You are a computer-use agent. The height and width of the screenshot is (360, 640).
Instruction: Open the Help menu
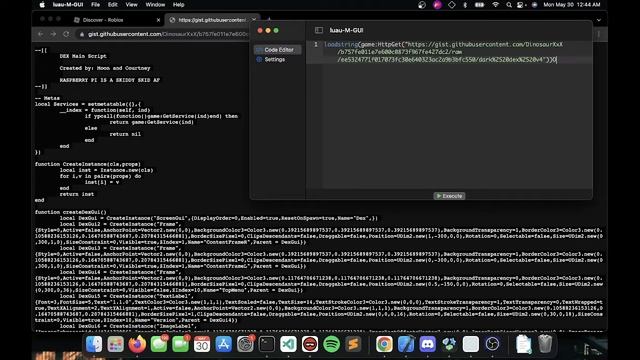coord(178,5)
